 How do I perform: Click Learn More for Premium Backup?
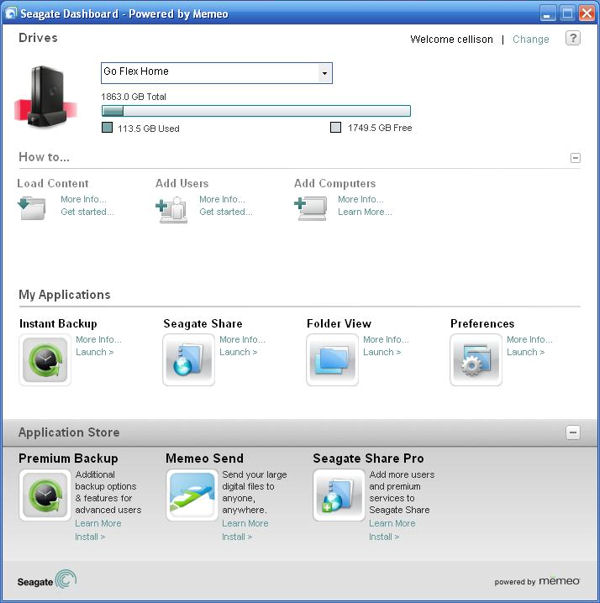[x=98, y=523]
